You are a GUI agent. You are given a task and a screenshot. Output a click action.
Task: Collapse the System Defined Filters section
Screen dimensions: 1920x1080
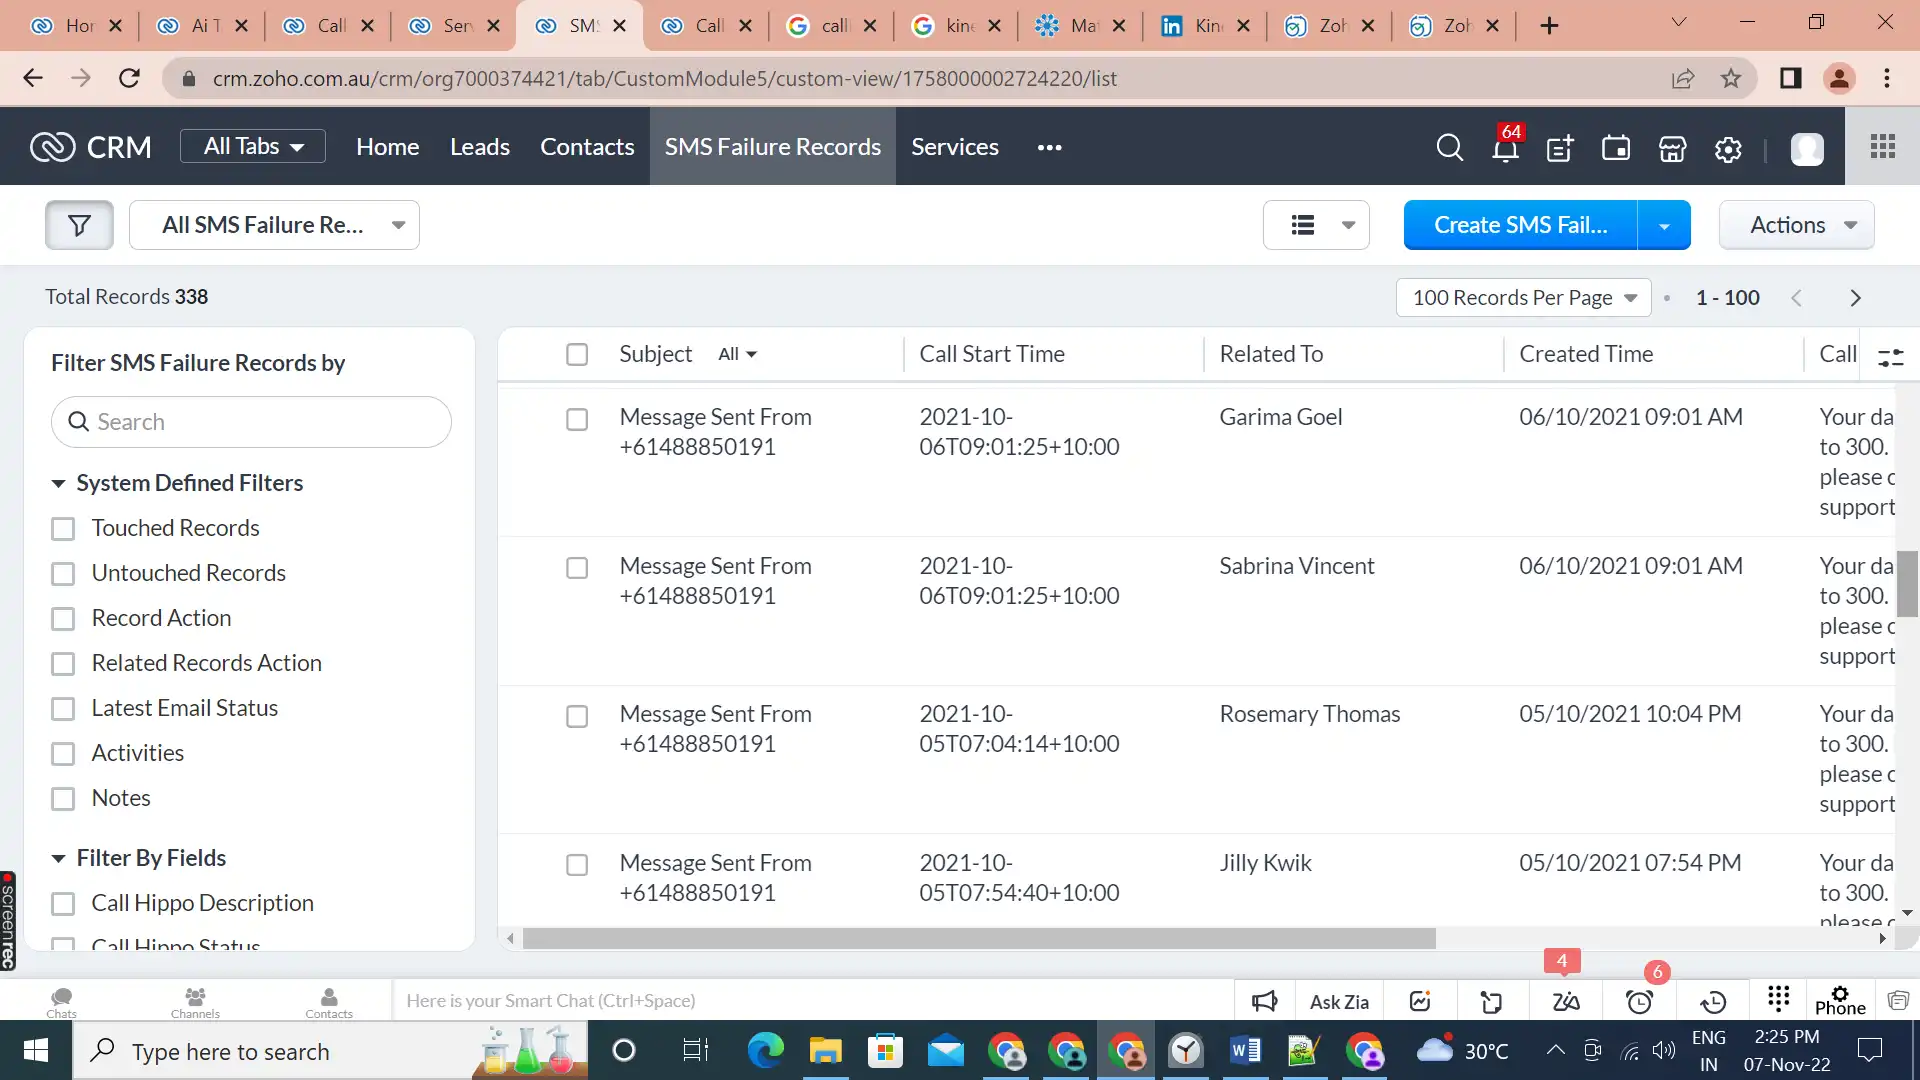click(58, 483)
